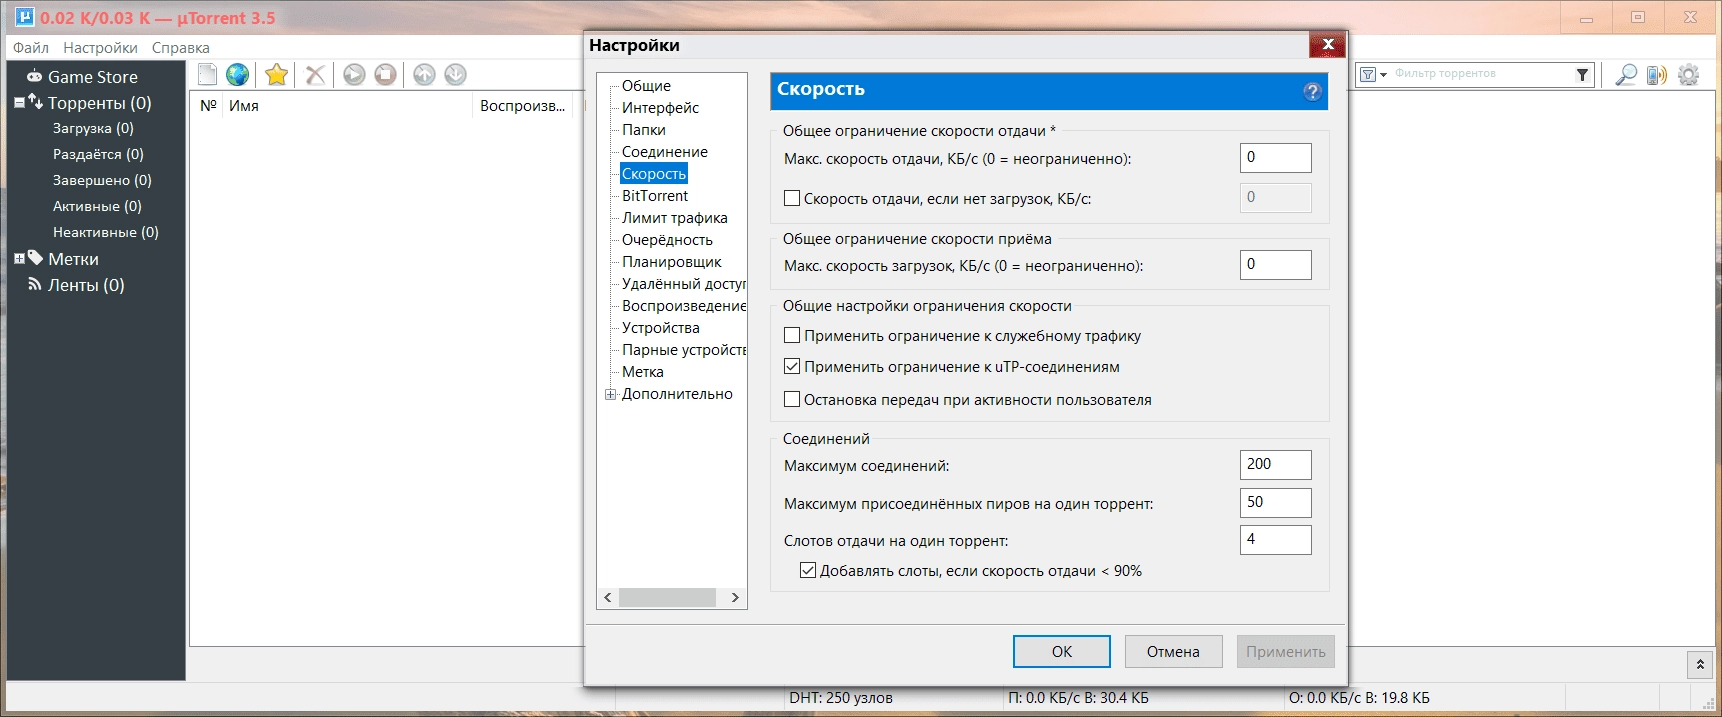
Task: Click the RSS feed icon beside Ленты
Action: [x=35, y=284]
